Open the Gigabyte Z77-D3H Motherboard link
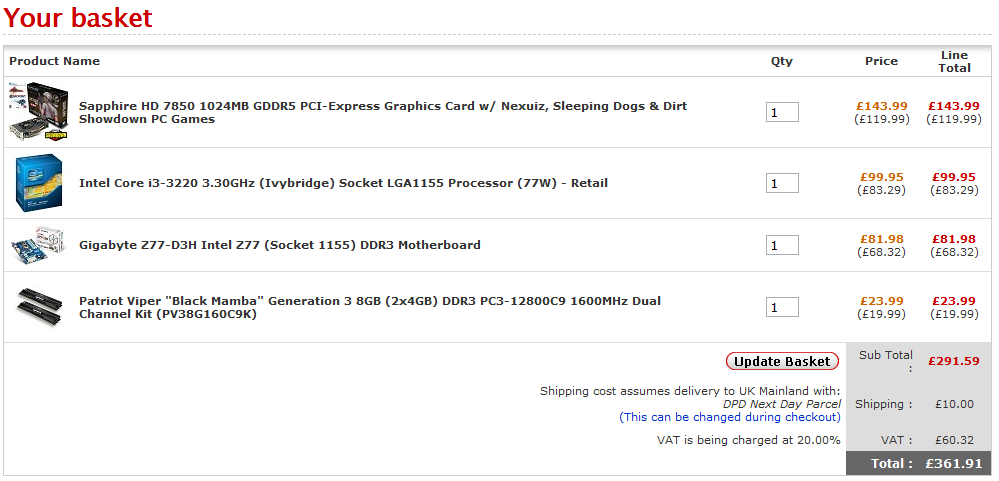This screenshot has height=481, width=999. (x=279, y=245)
